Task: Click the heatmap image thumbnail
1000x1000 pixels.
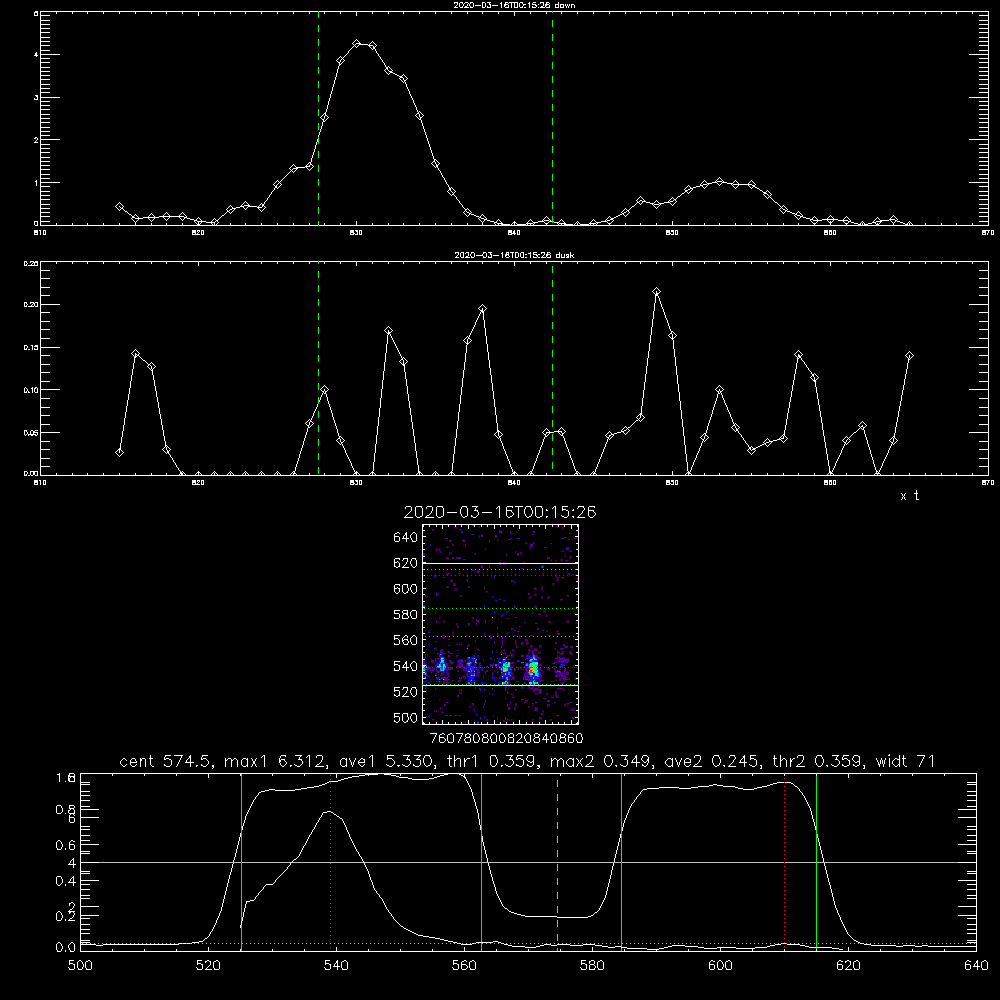Action: point(501,624)
